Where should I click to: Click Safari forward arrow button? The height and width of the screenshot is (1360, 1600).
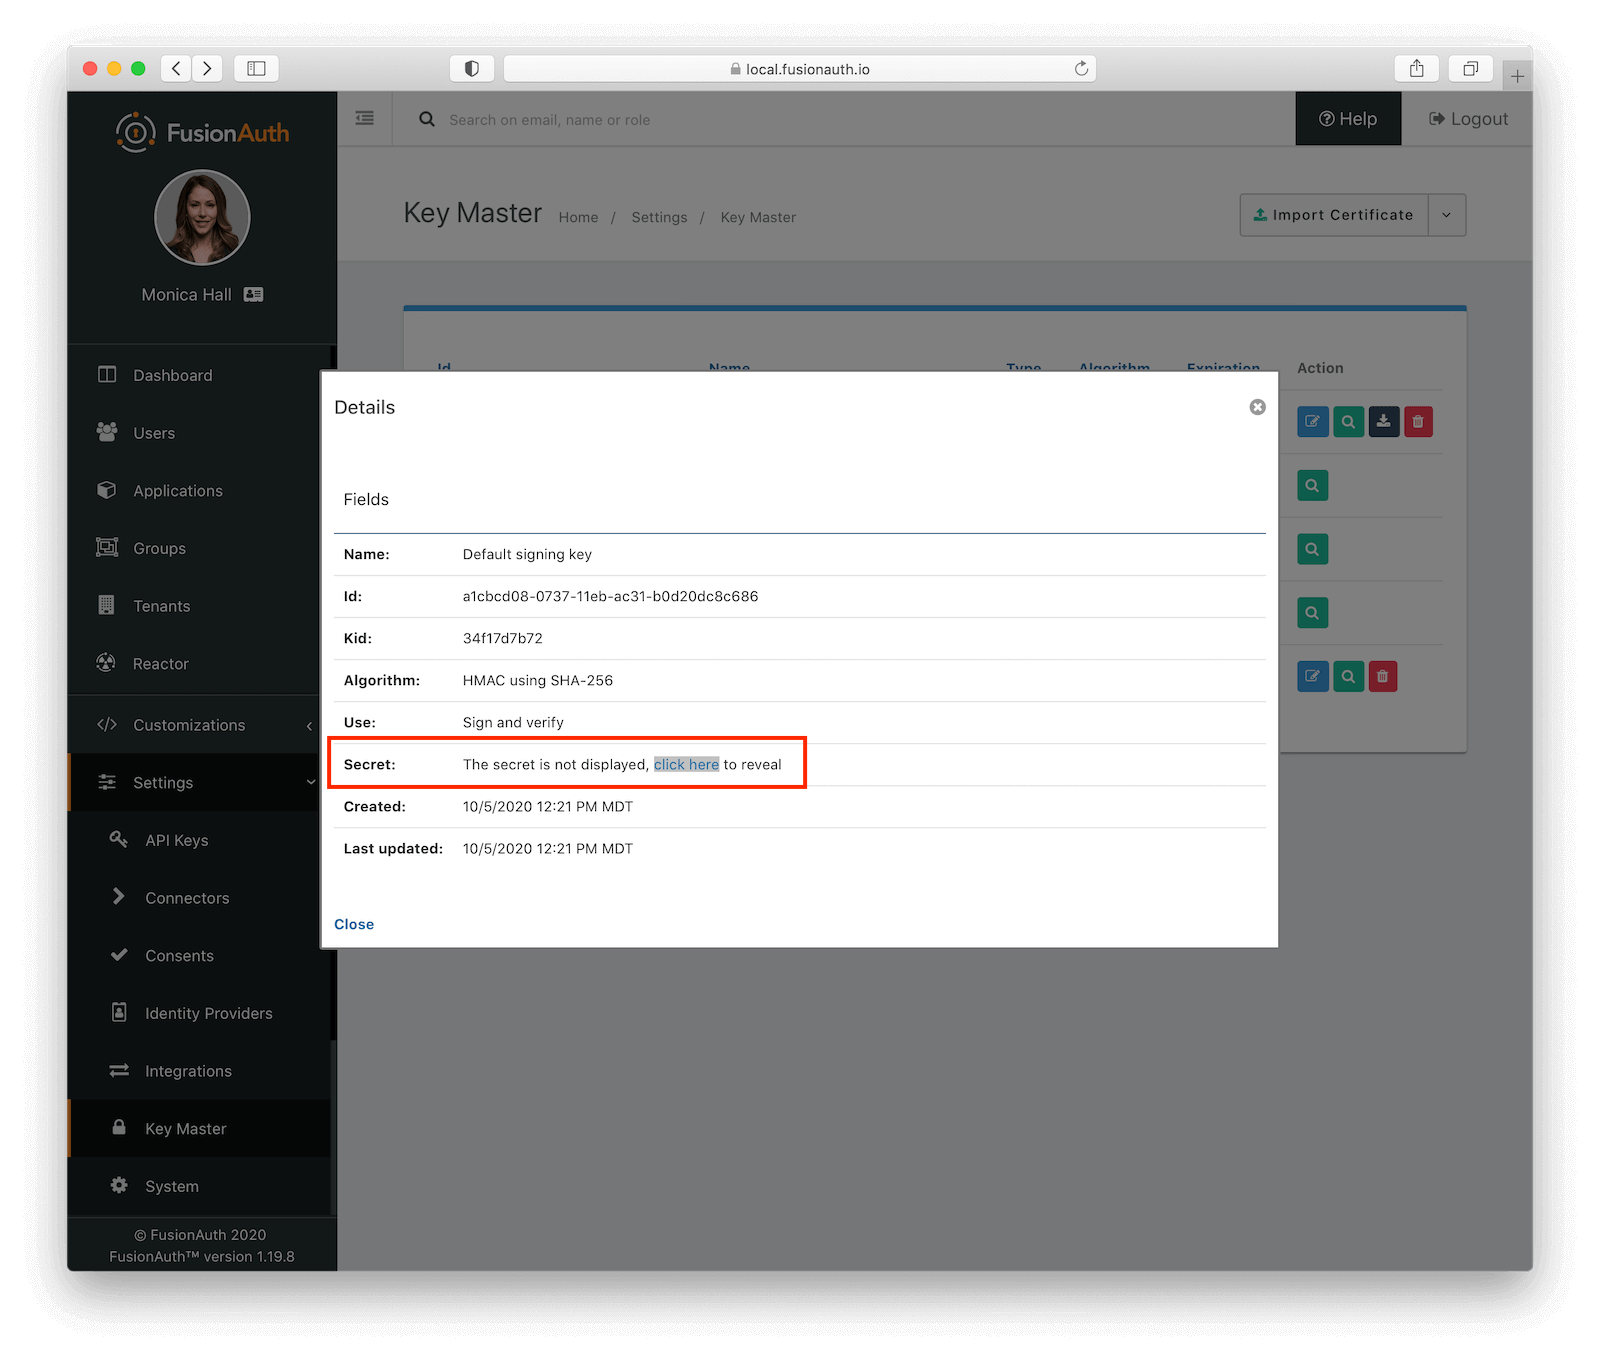[207, 68]
